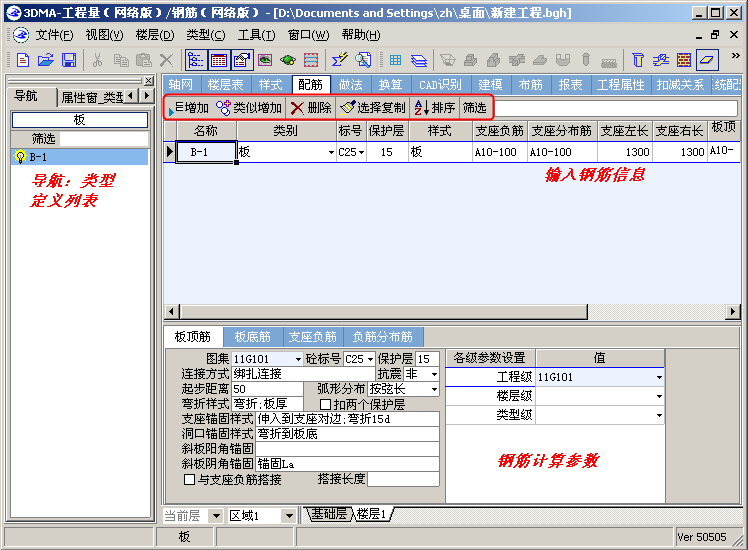
Task: Switch to the 负筋分布筋 tab
Action: 382,337
